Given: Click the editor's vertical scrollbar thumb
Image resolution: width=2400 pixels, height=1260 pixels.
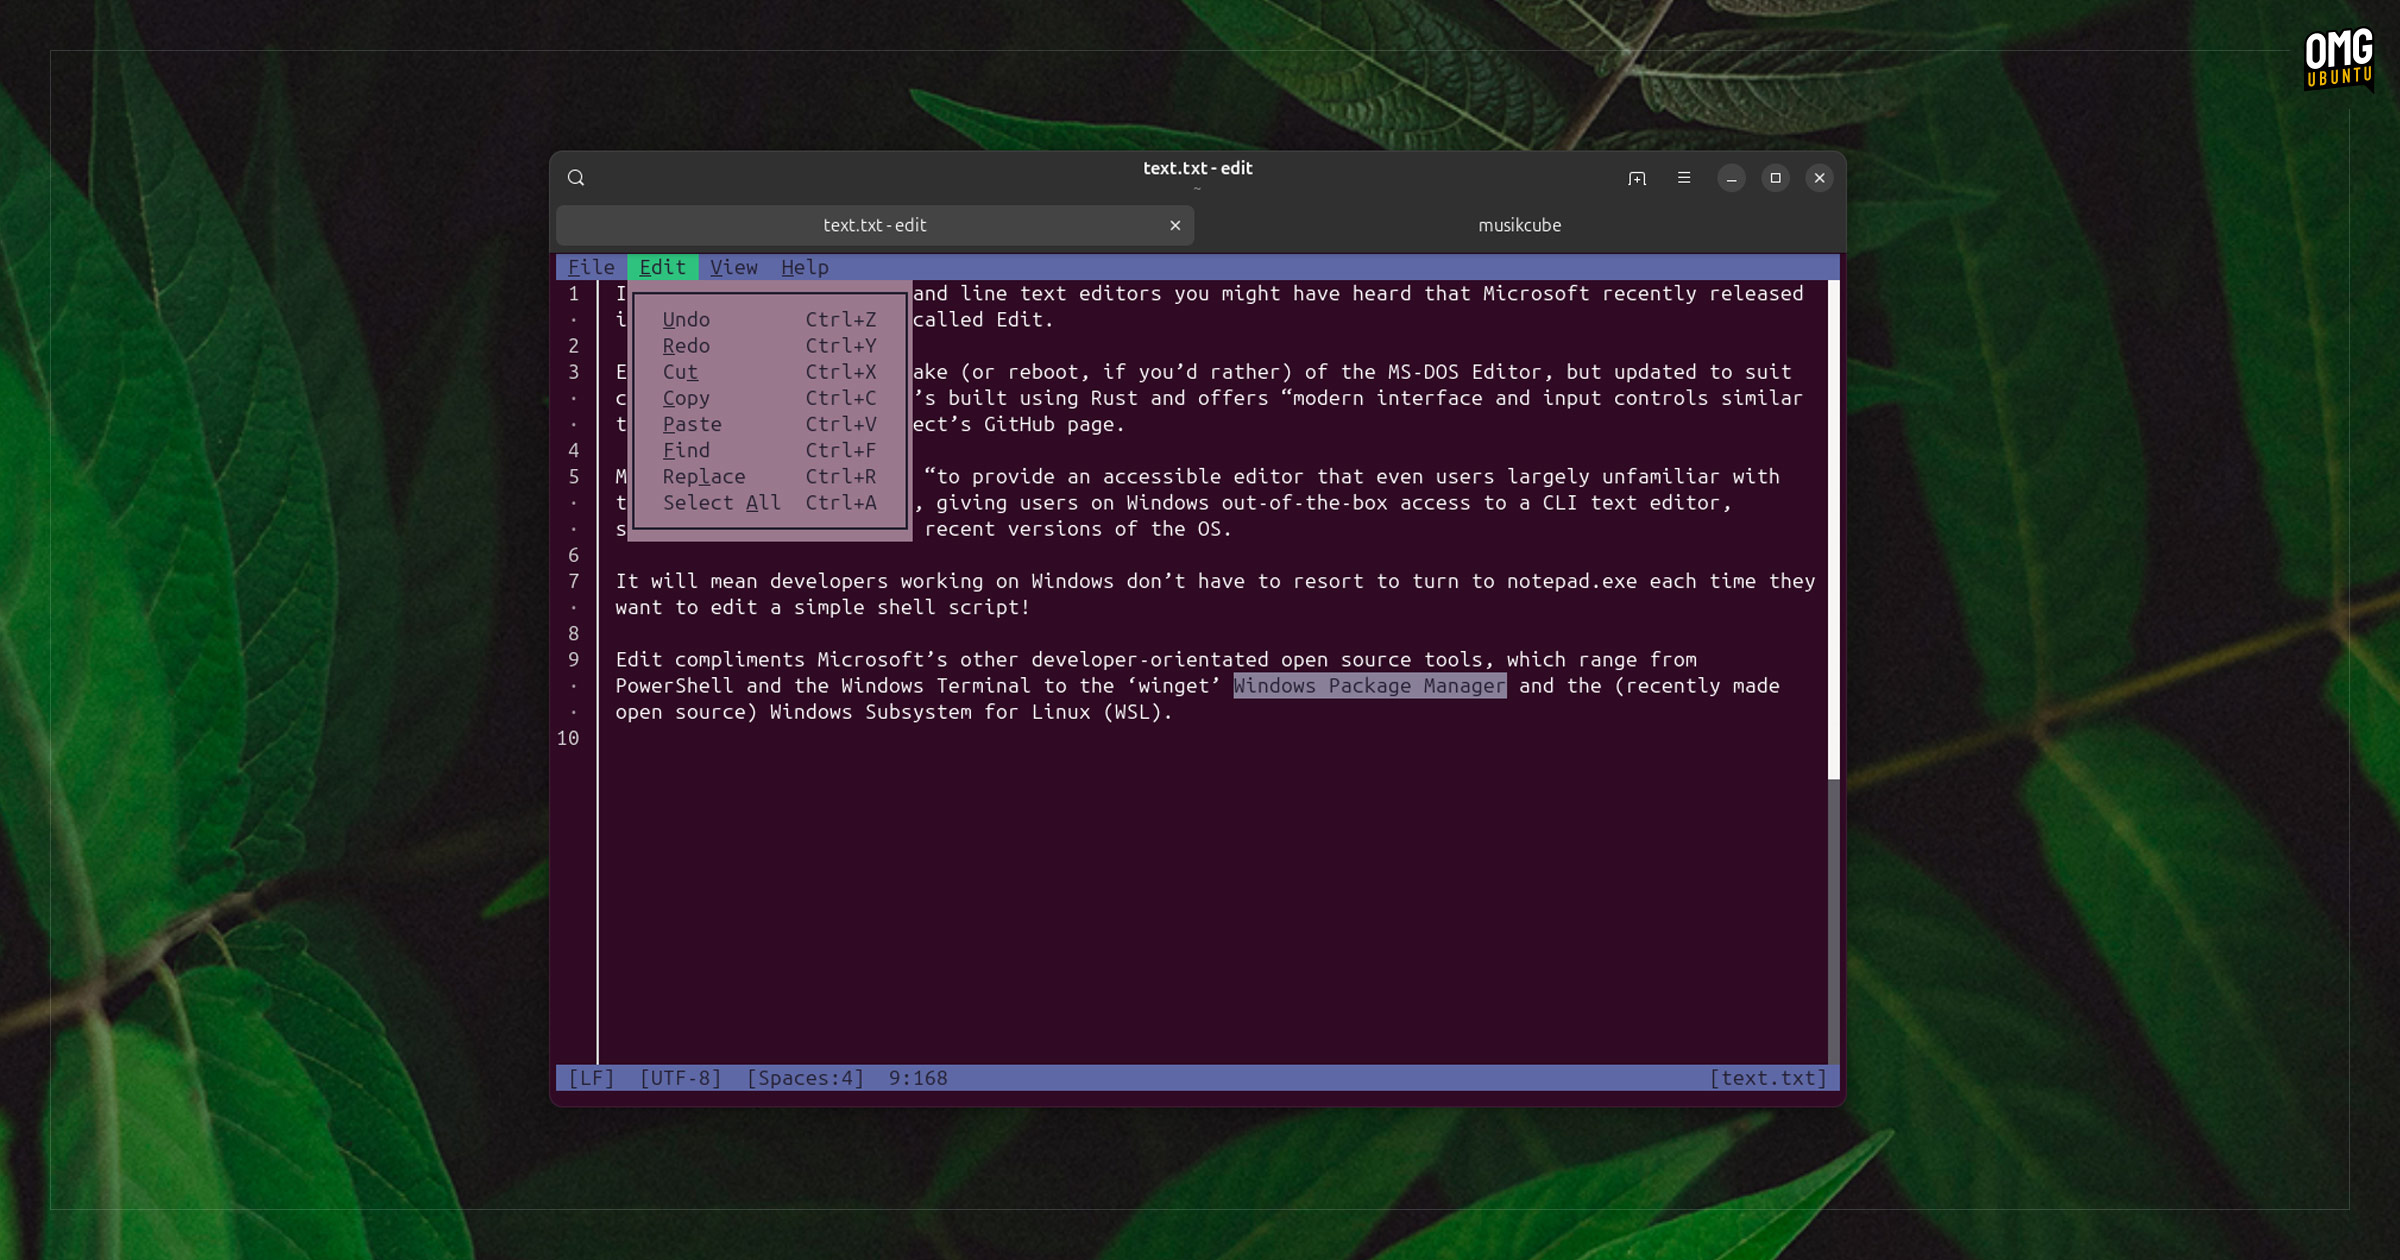Looking at the screenshot, I should pyautogui.click(x=1833, y=530).
